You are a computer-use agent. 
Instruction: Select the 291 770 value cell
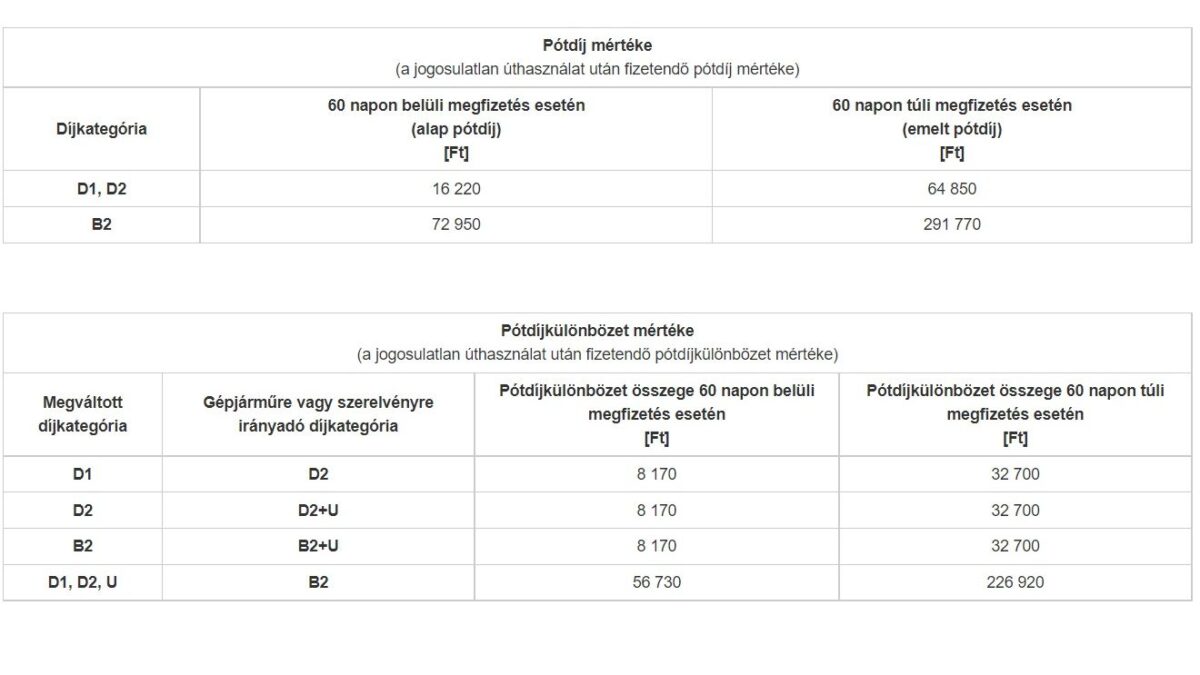(952, 224)
